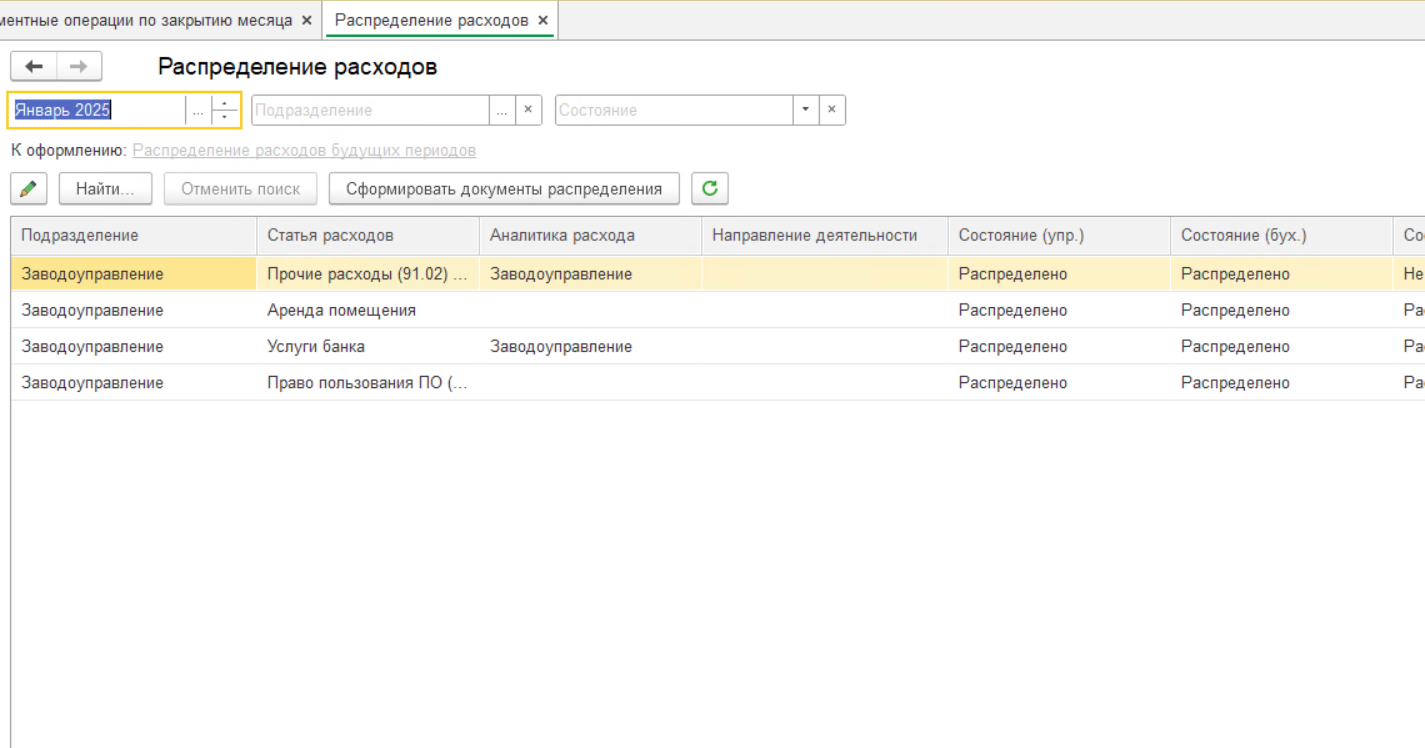Open Распределение расходов будущих периодов link
1425x748 pixels.
tap(304, 151)
